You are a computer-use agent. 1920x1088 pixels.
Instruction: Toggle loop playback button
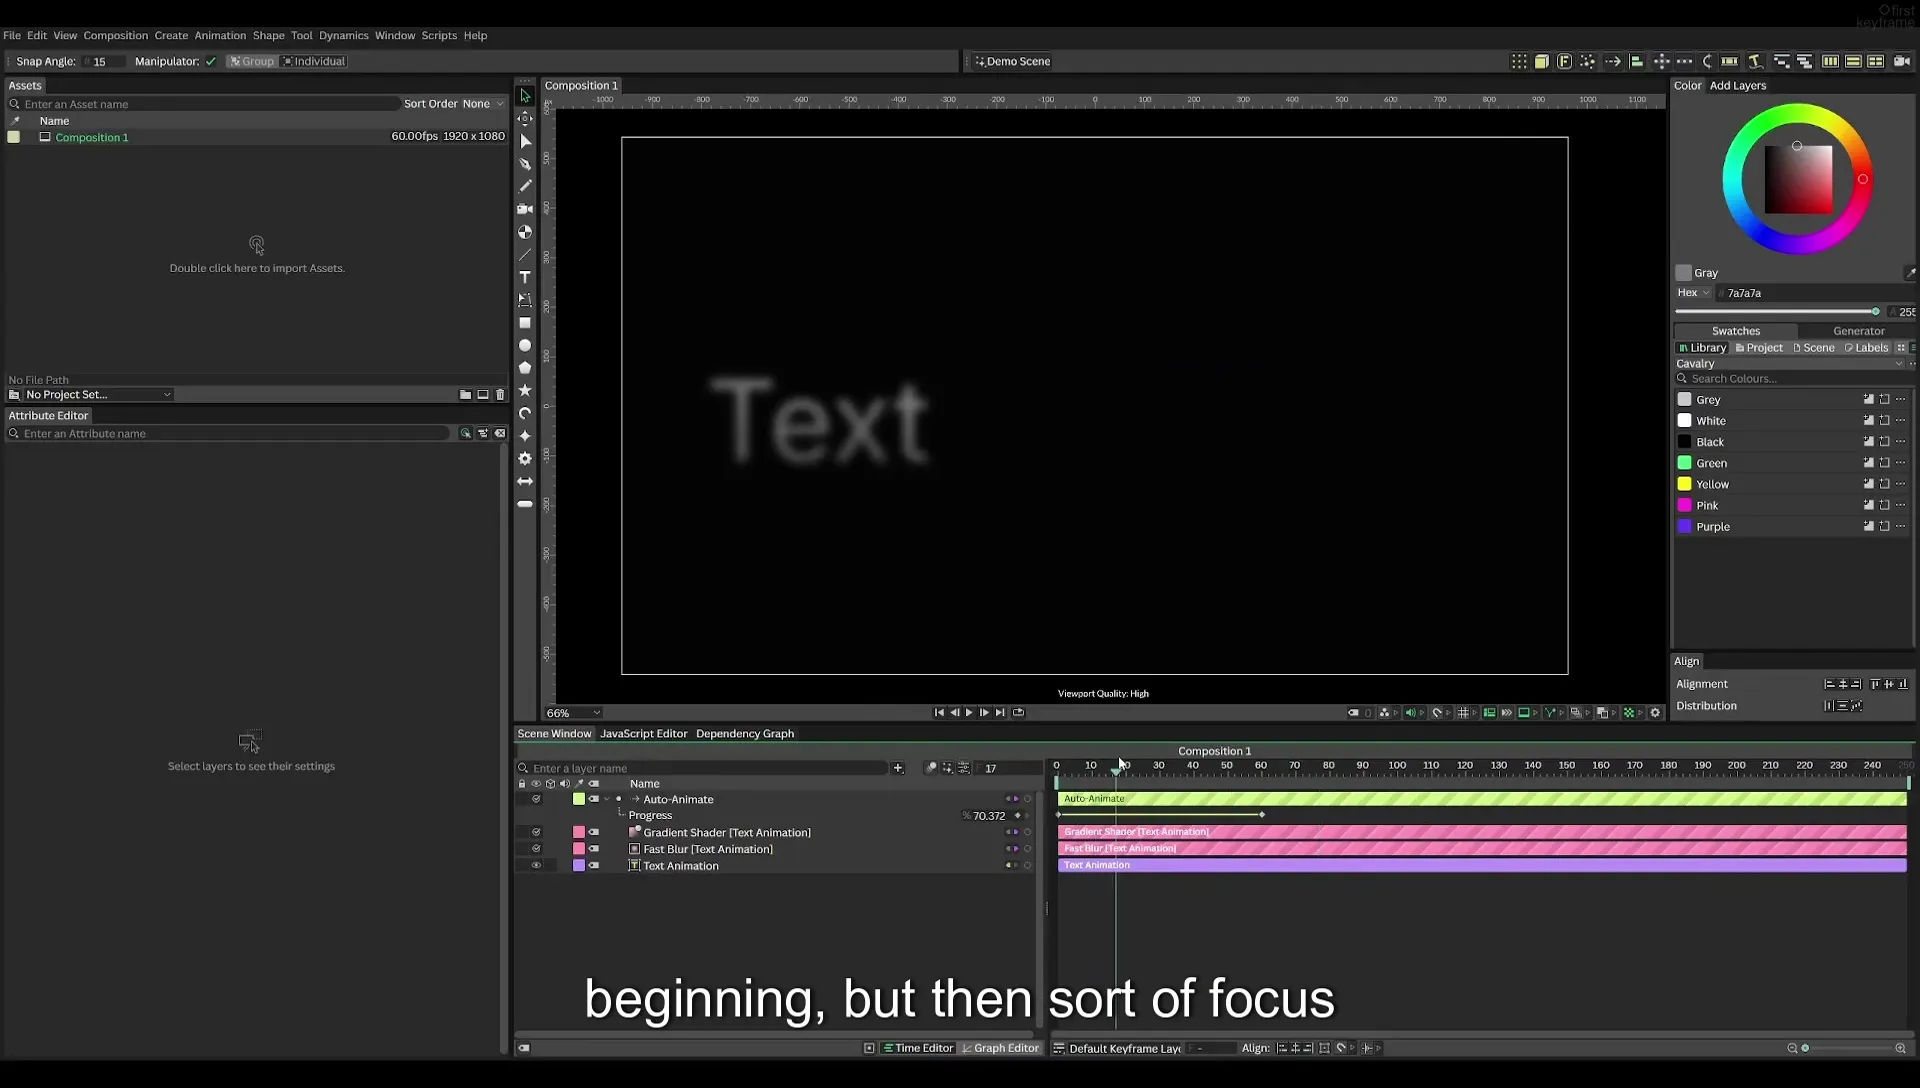click(1018, 713)
